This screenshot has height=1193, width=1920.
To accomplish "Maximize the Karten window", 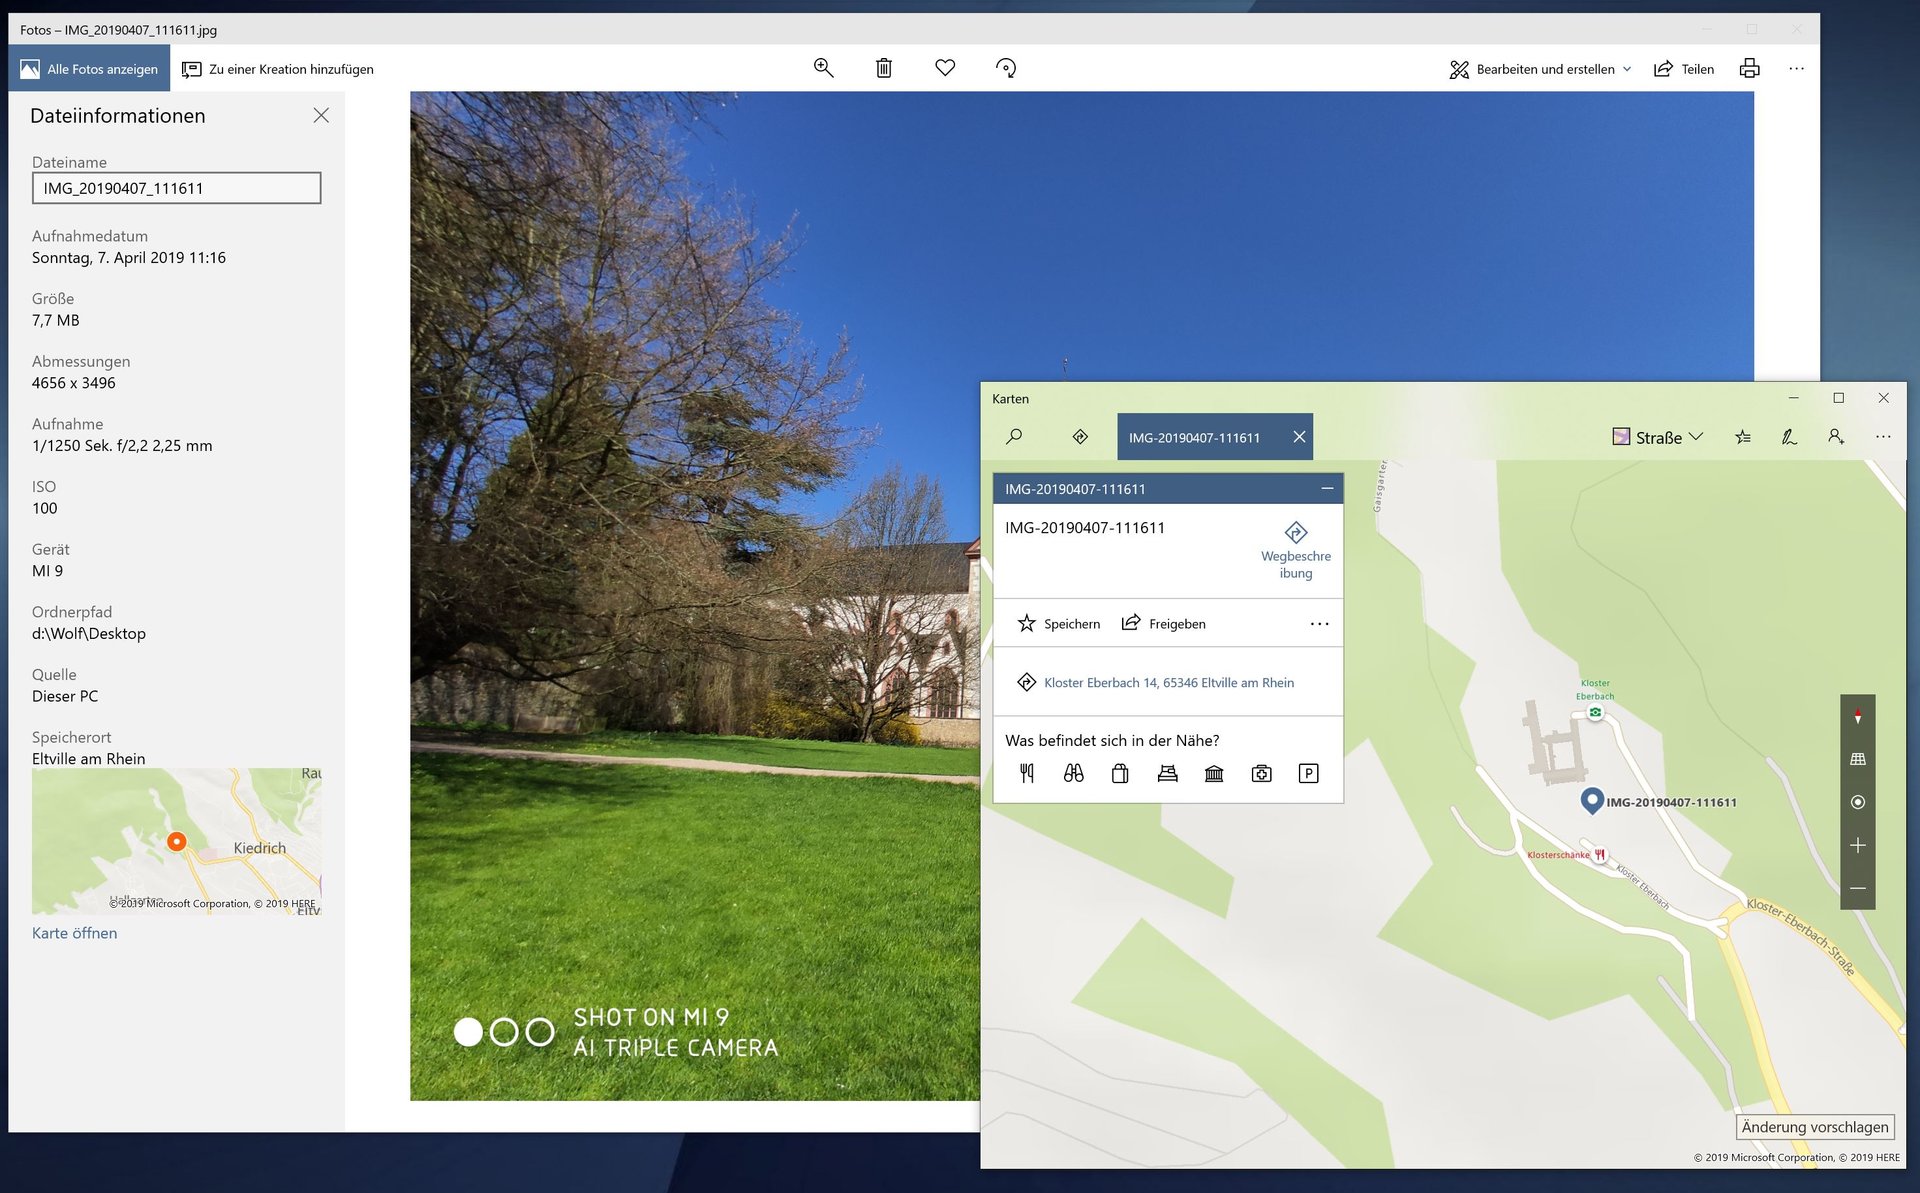I will (x=1838, y=398).
